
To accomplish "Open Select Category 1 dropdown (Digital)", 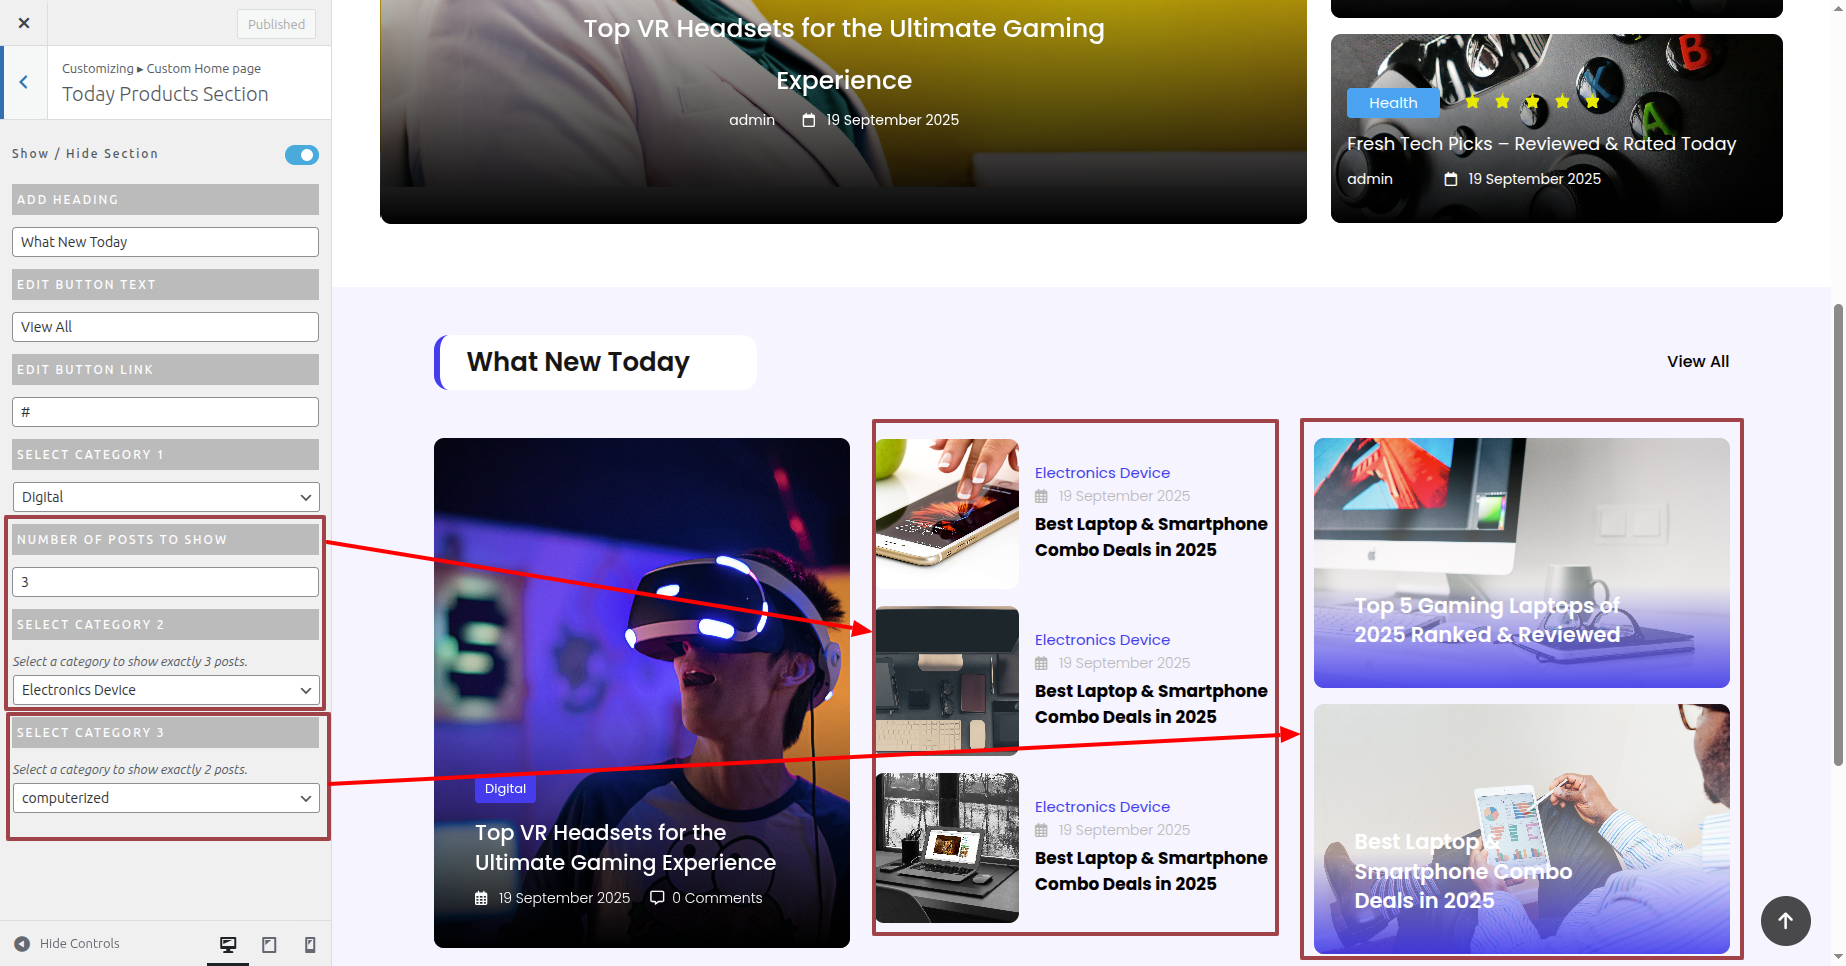I will point(166,497).
